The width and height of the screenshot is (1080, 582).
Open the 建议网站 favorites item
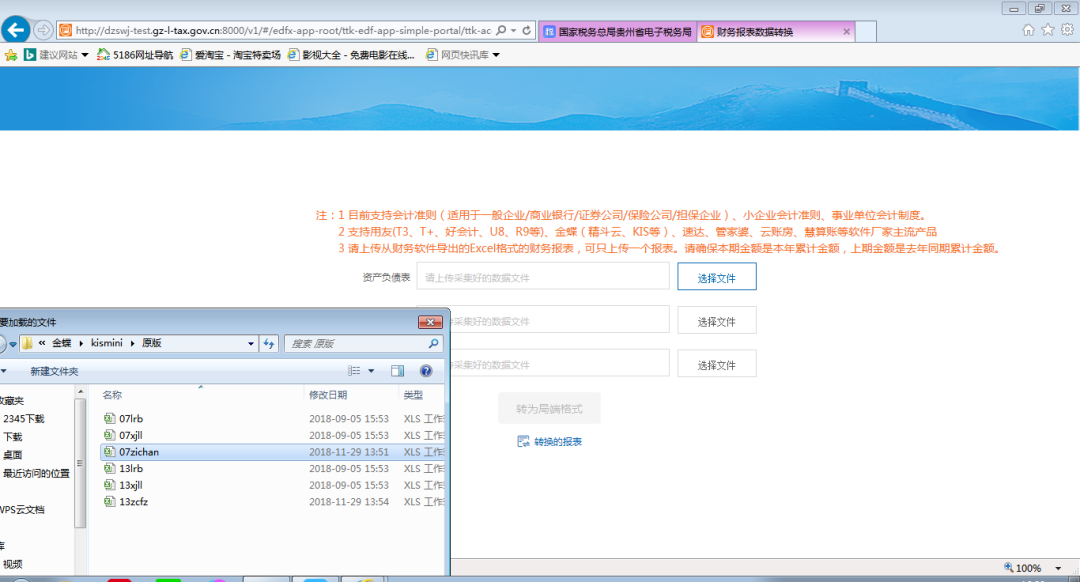pyautogui.click(x=56, y=55)
